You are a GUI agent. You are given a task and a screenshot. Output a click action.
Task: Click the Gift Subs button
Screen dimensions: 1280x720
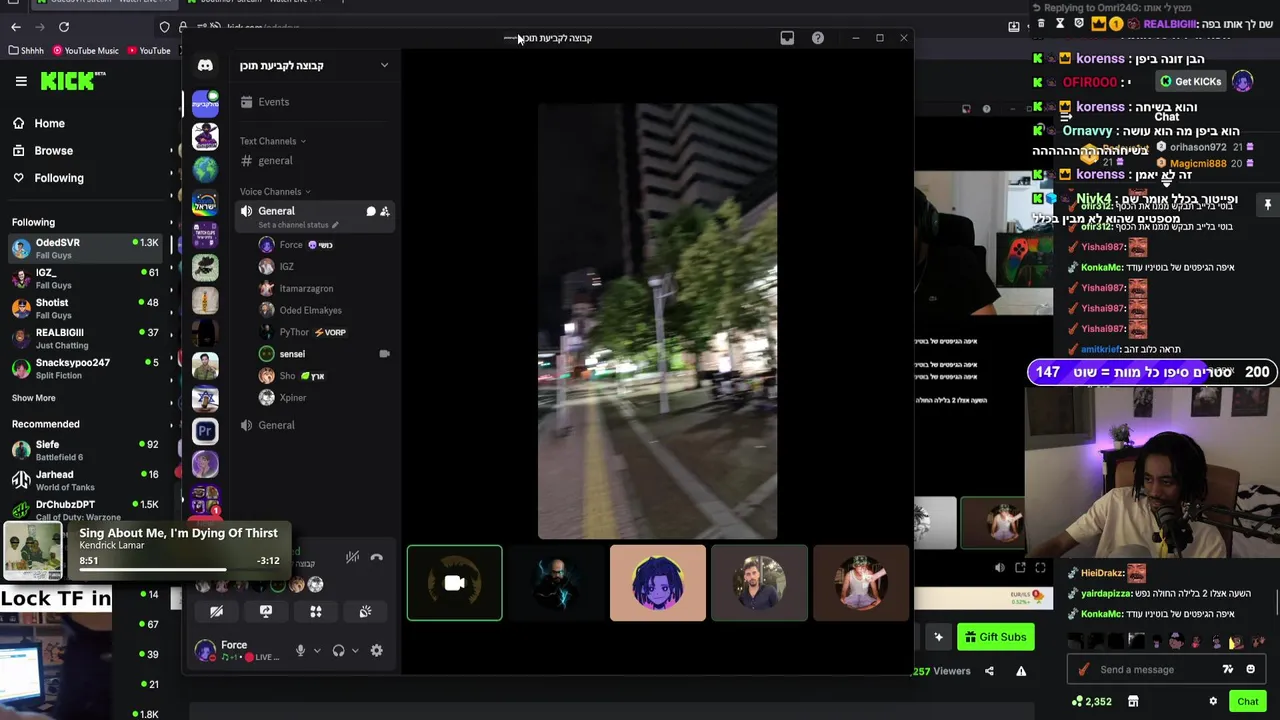[x=996, y=637]
